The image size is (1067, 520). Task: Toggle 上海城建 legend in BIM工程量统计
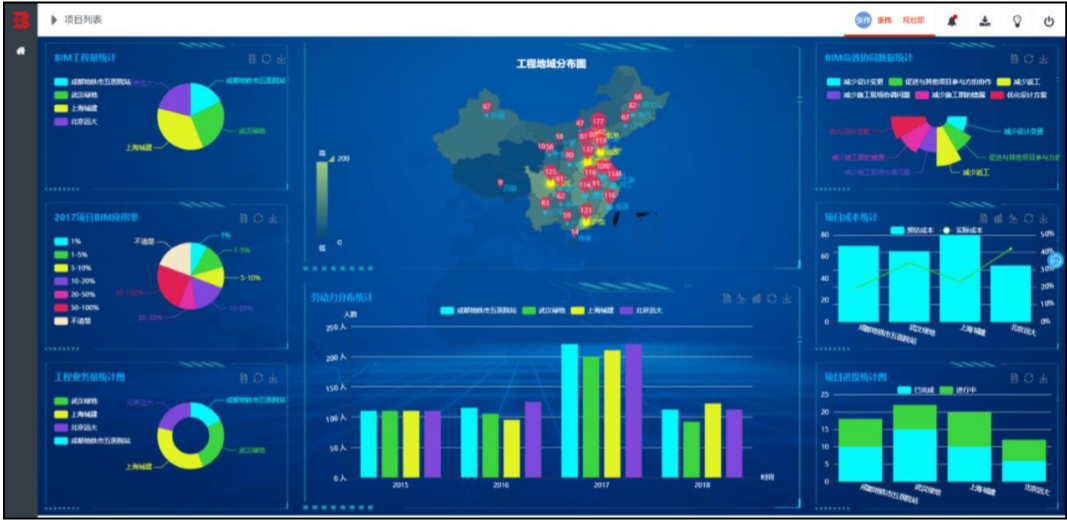pos(74,109)
